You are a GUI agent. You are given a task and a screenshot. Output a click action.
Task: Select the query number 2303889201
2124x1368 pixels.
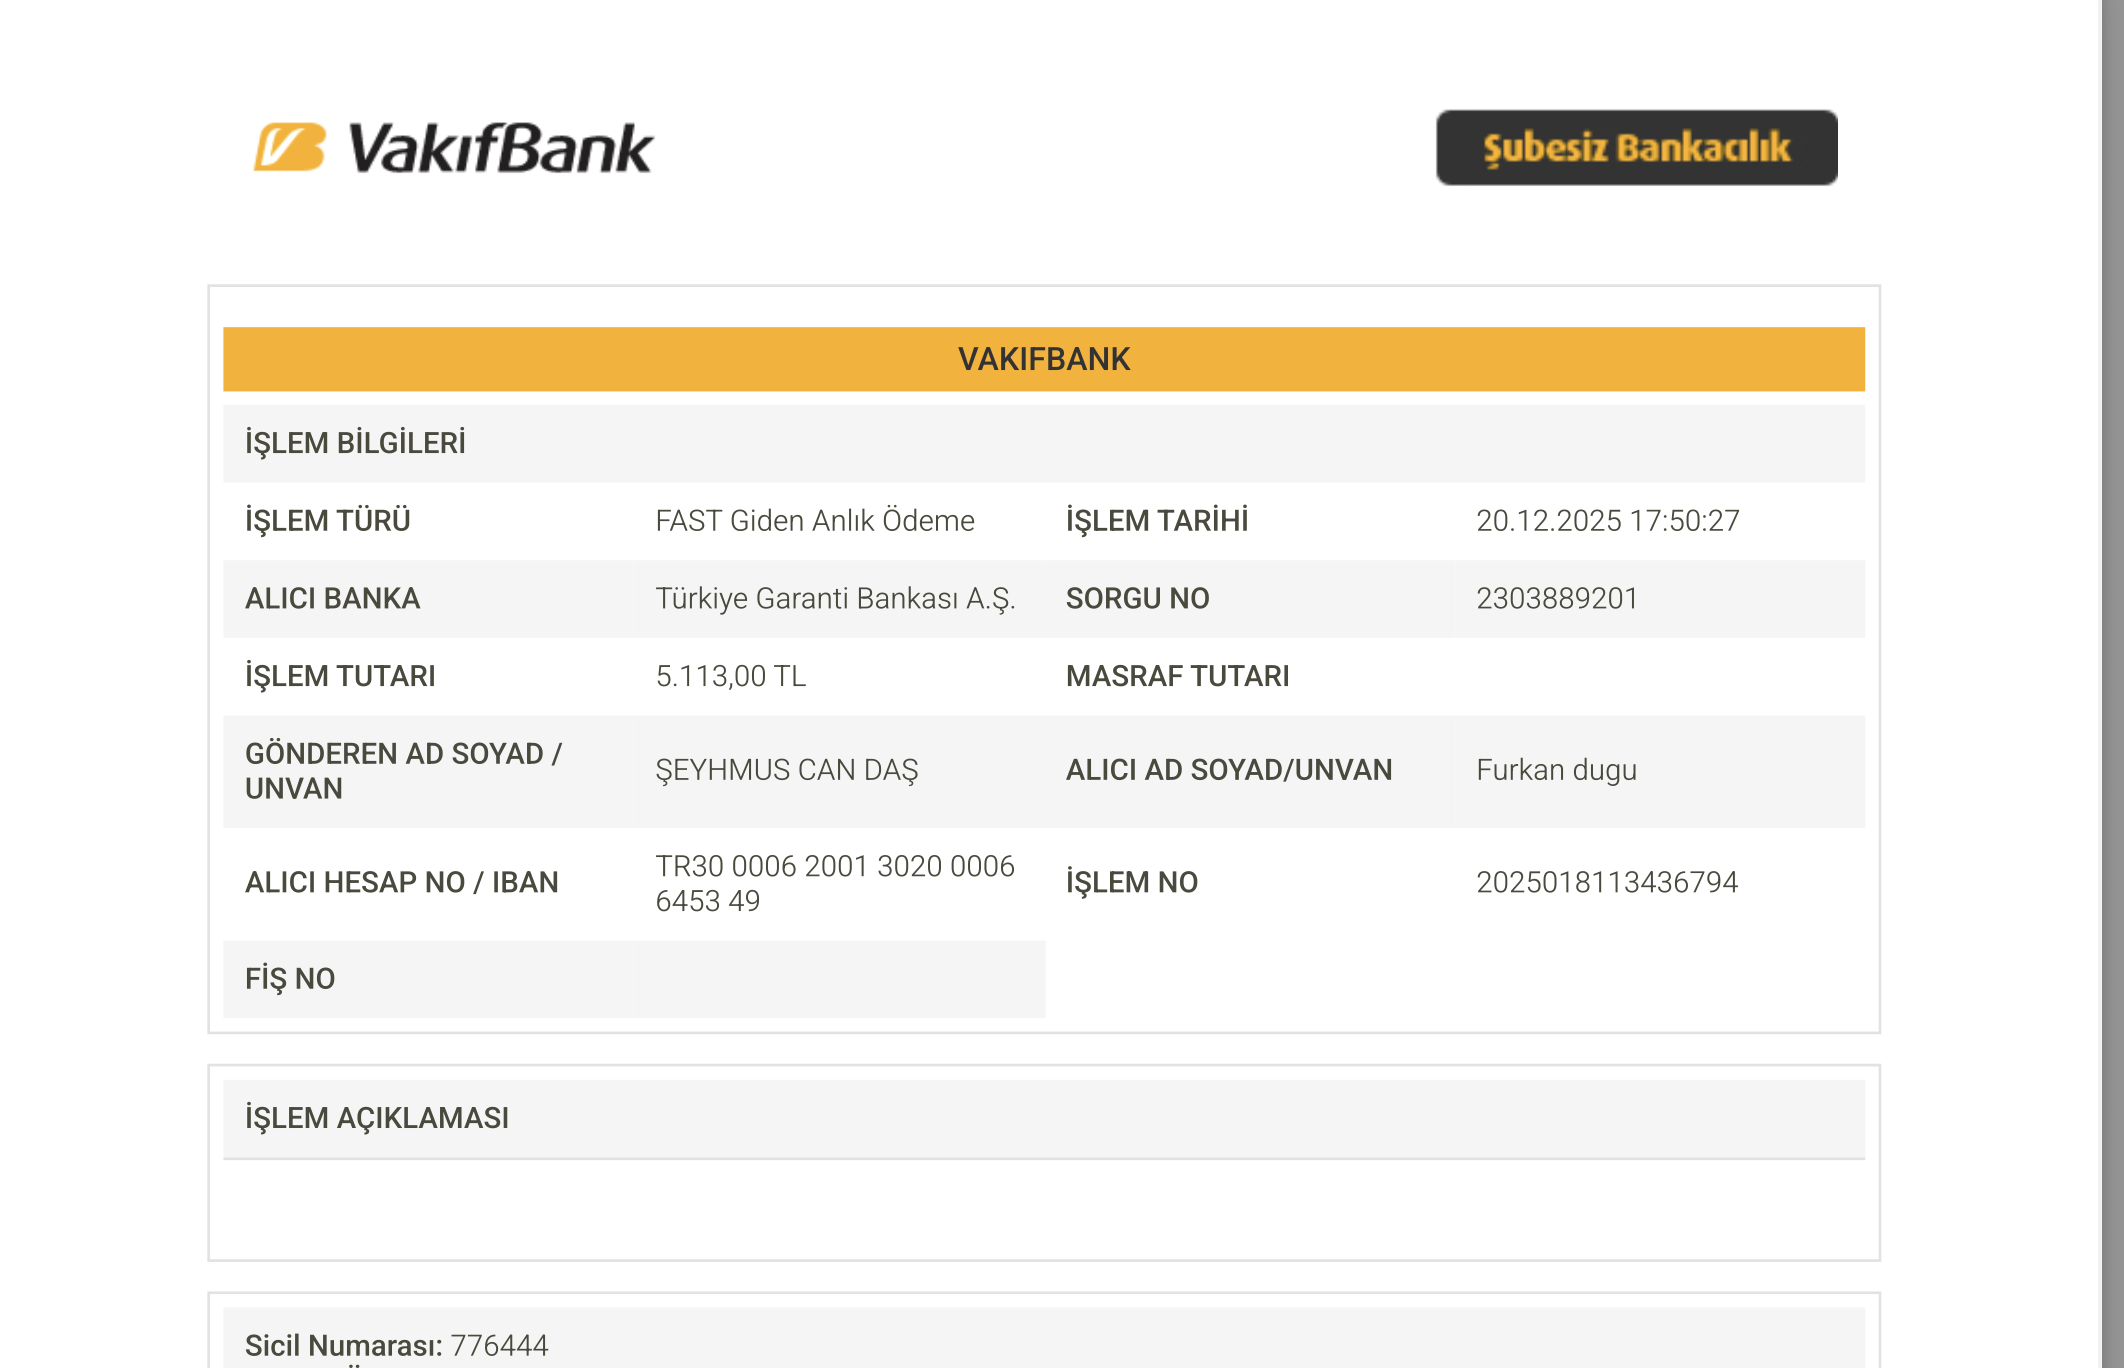pyautogui.click(x=1557, y=599)
